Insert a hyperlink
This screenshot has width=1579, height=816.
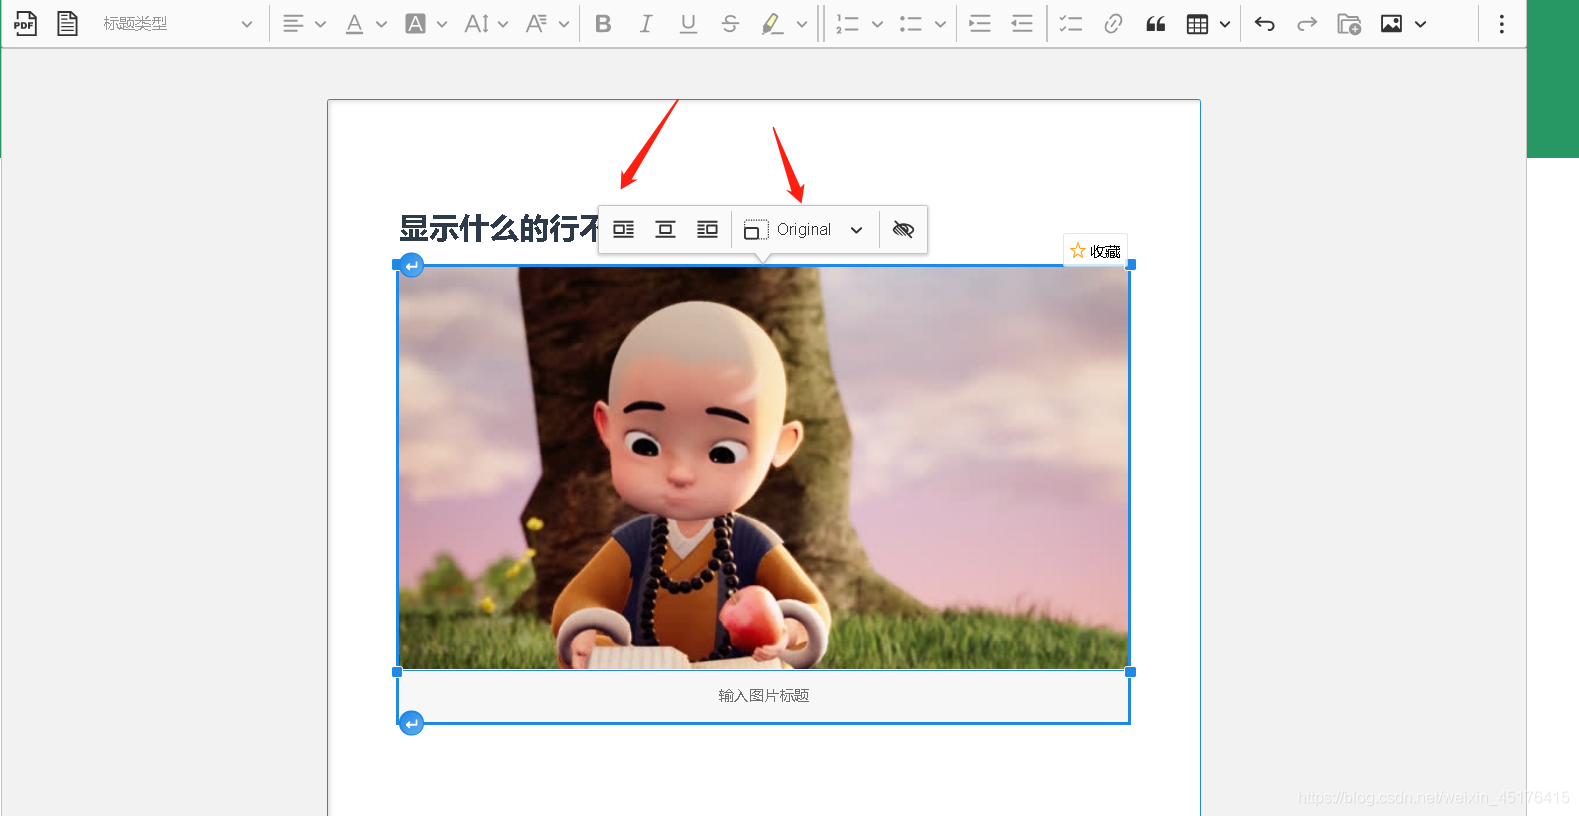point(1113,23)
